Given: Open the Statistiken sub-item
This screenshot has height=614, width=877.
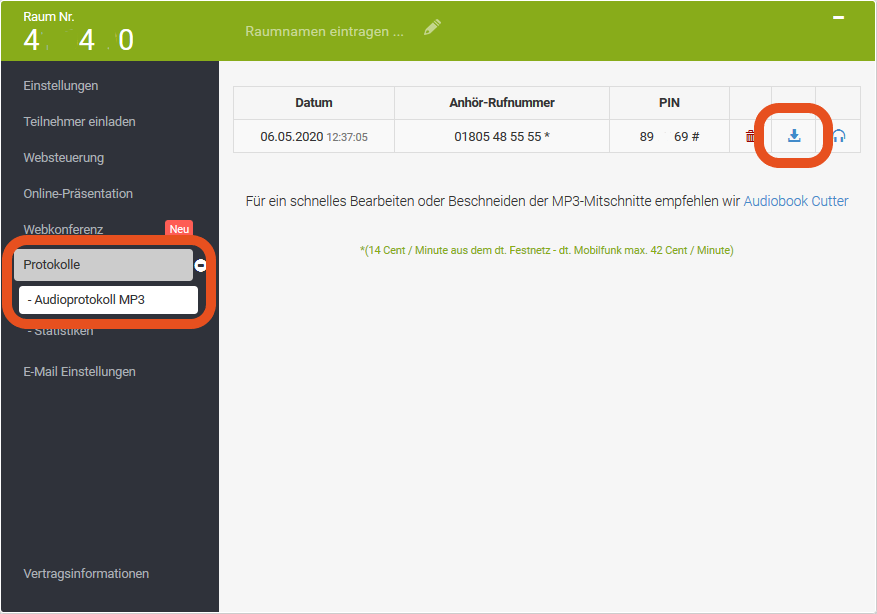Looking at the screenshot, I should 62,332.
